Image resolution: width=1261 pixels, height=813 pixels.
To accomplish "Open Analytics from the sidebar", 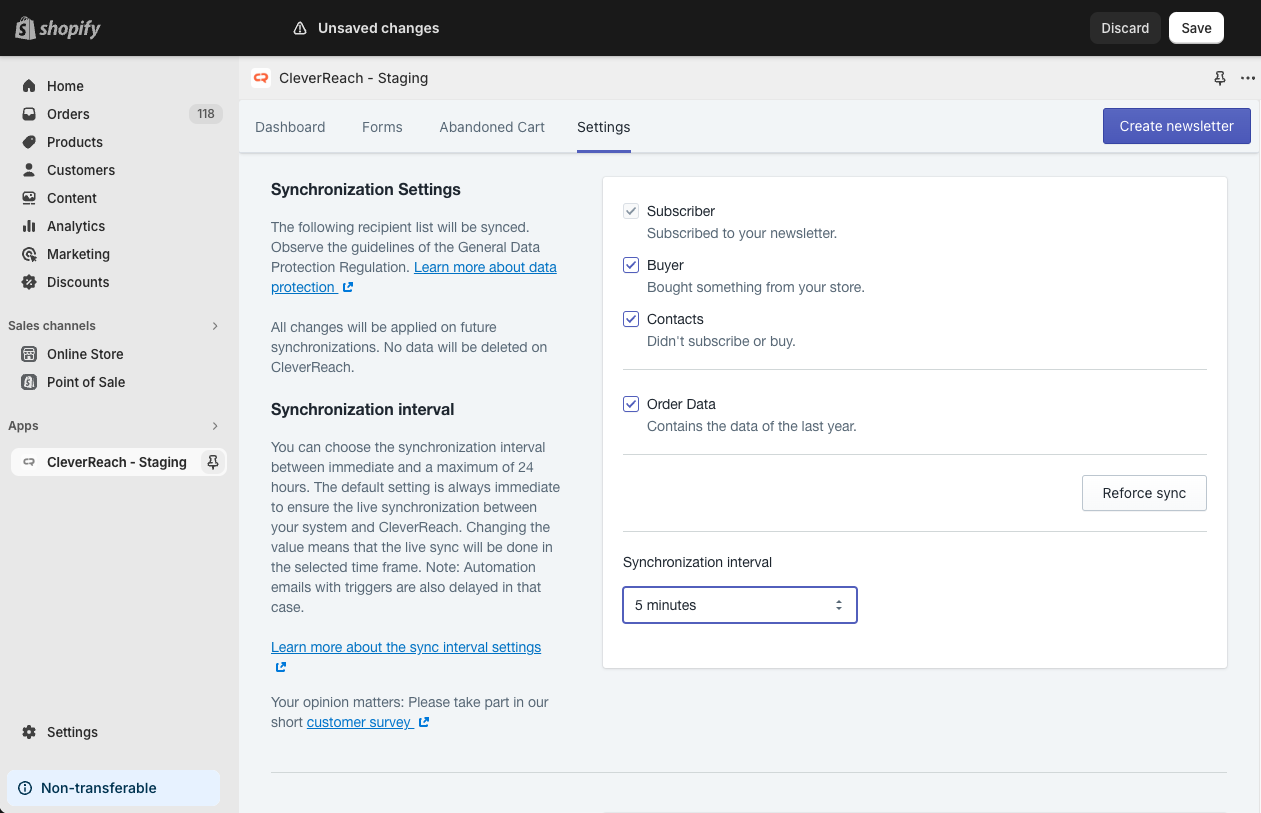I will [75, 226].
